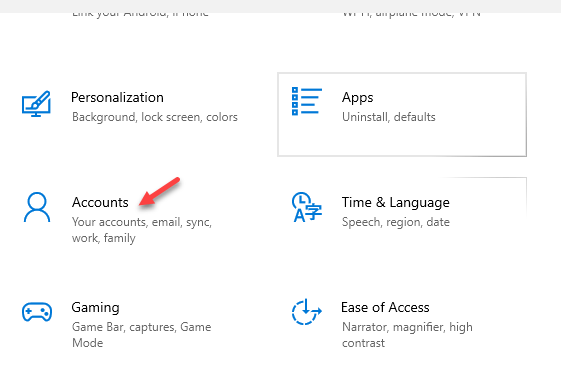Click 'Your accounts, email, sync, work, family' text
561x371 pixels.
coord(142,230)
